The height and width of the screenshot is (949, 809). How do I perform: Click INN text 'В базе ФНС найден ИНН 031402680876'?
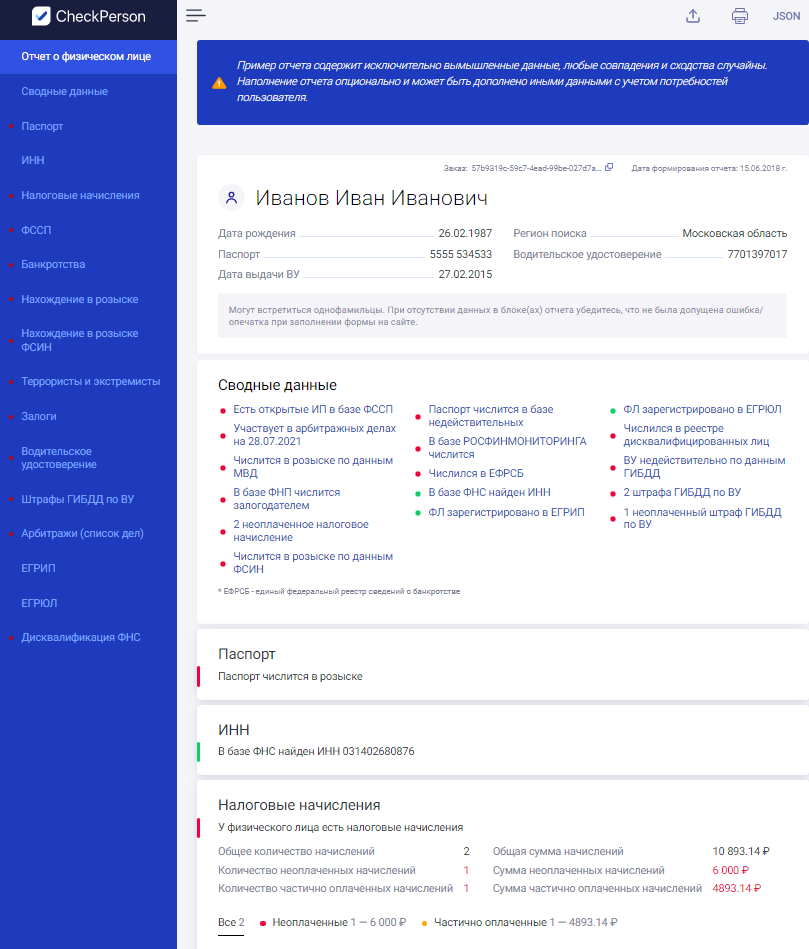click(x=316, y=751)
